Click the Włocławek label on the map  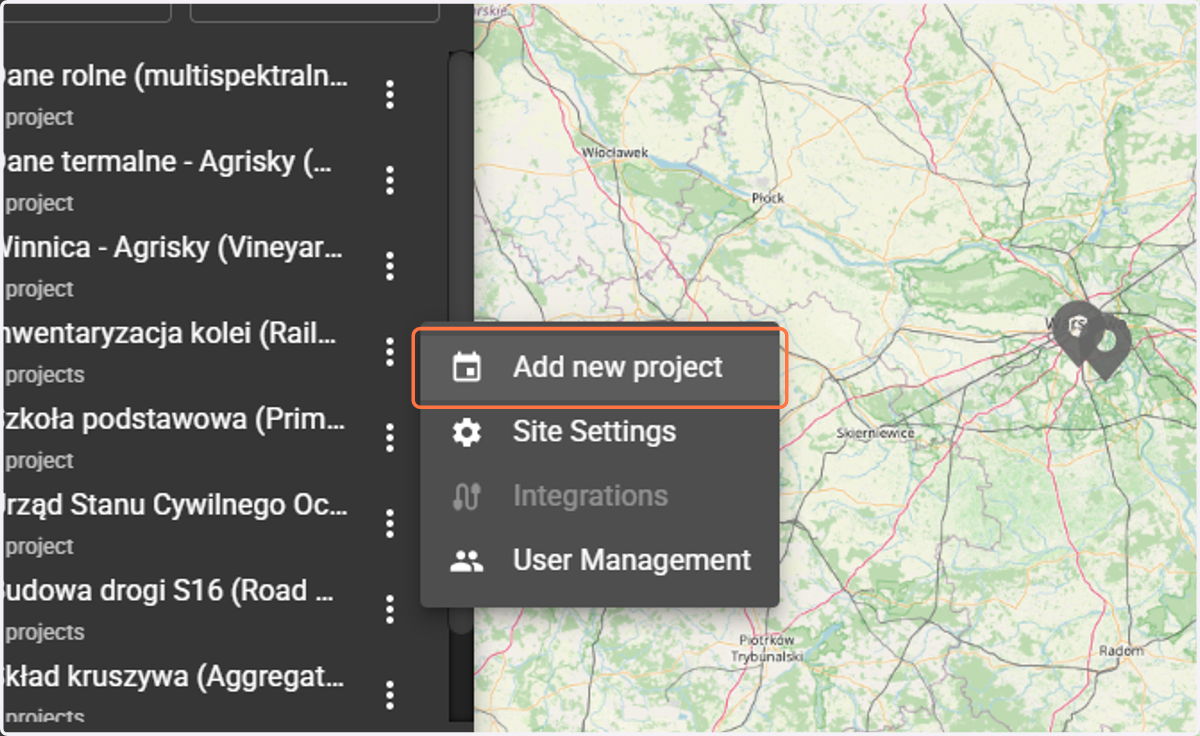coord(615,152)
